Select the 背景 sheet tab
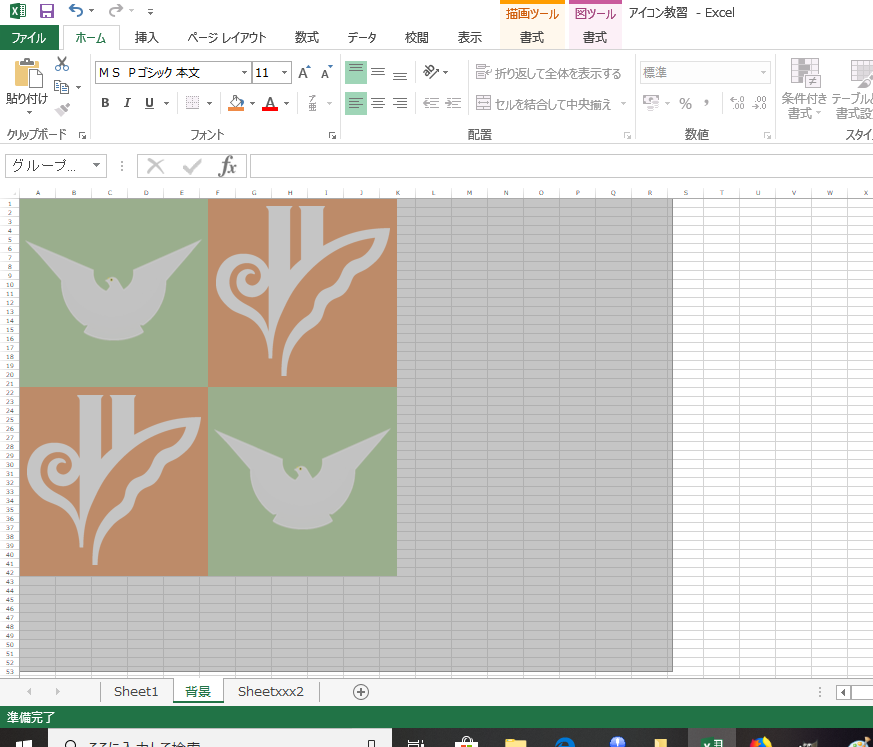873x747 pixels. 197,691
